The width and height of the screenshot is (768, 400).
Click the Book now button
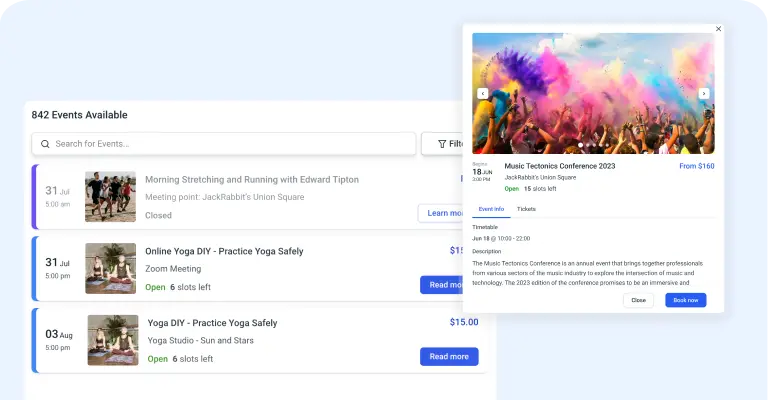686,300
